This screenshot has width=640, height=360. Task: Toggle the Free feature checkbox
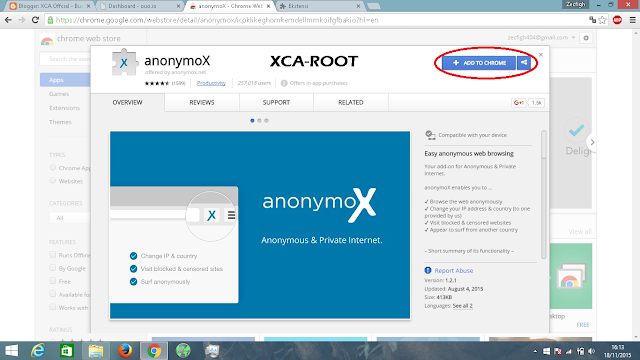(52, 281)
